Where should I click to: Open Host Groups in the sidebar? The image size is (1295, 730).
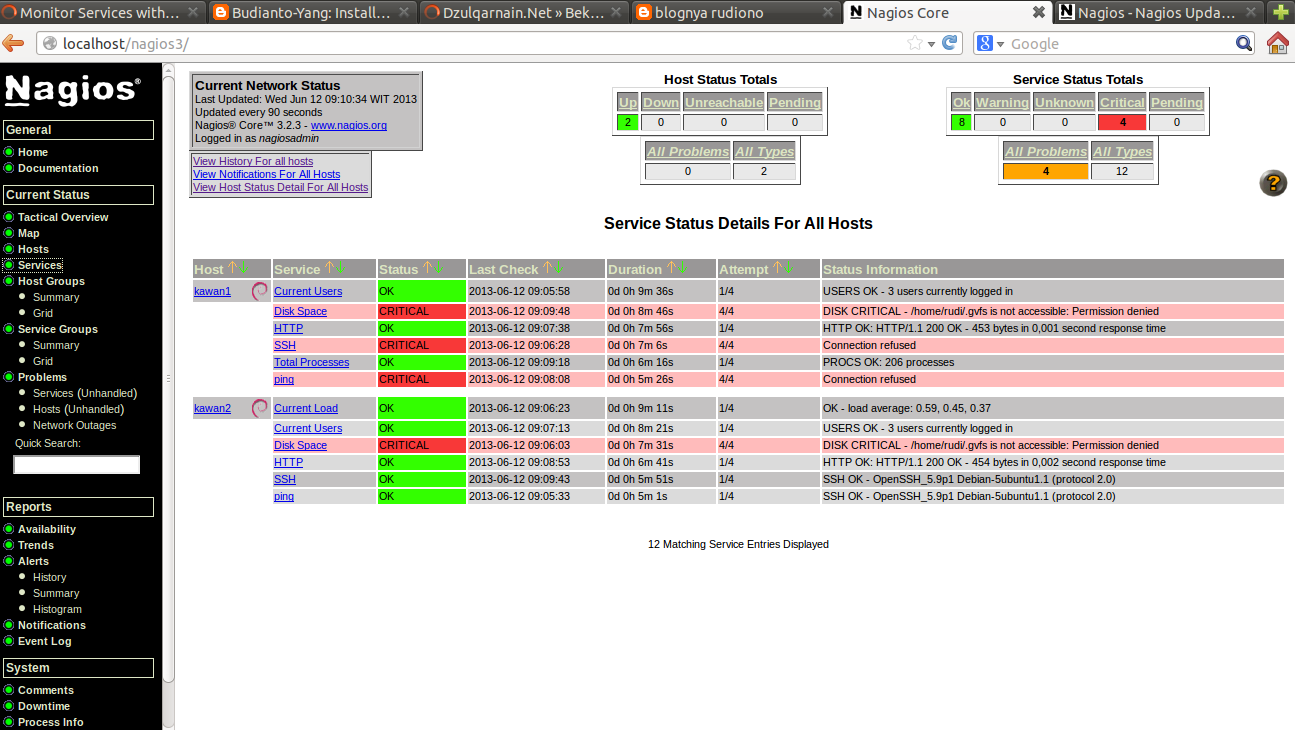pyautogui.click(x=51, y=281)
